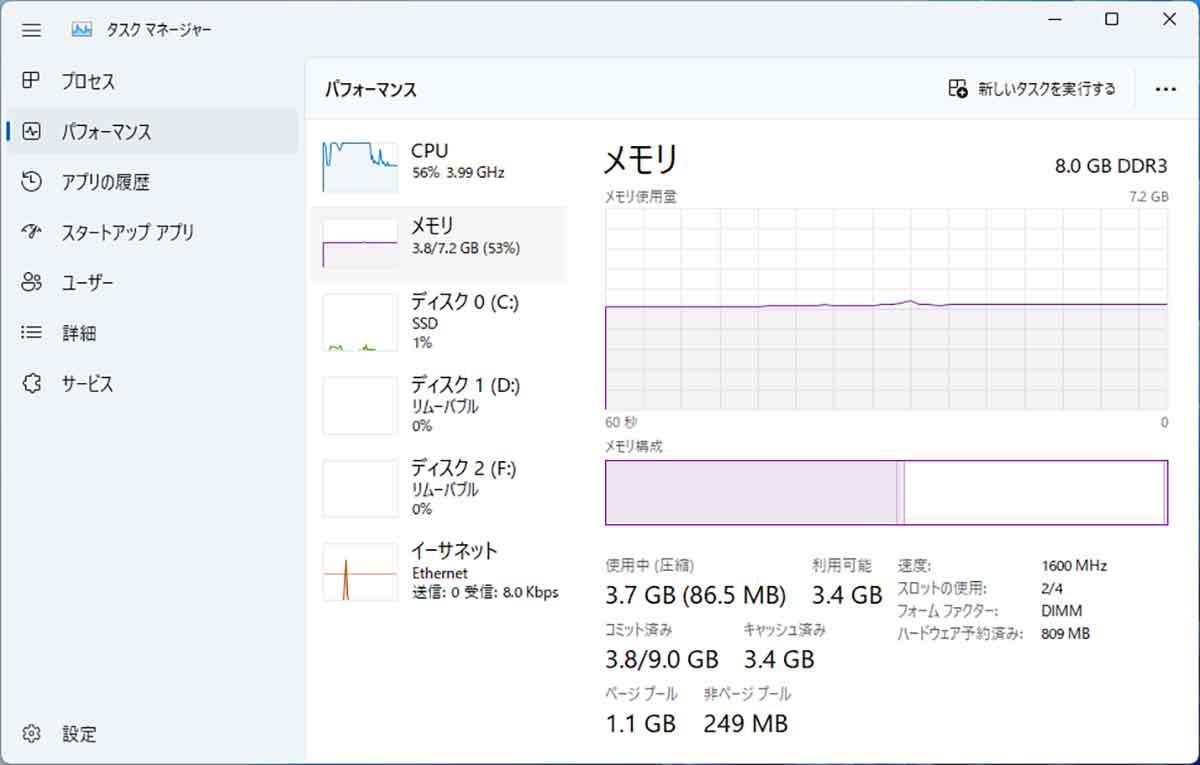
Task: Click the ディスク 1 (D:) empty graph thumbnail
Action: [x=360, y=405]
